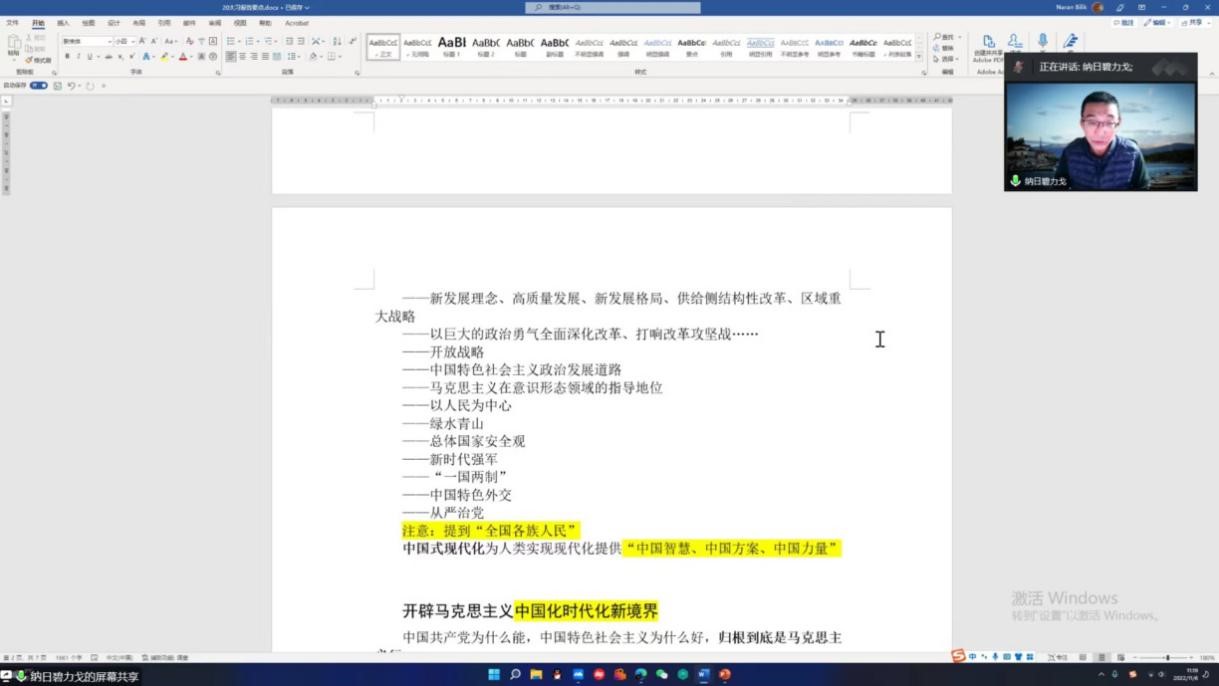
Task: Adjust the zoom slider in status bar
Action: 1167,657
